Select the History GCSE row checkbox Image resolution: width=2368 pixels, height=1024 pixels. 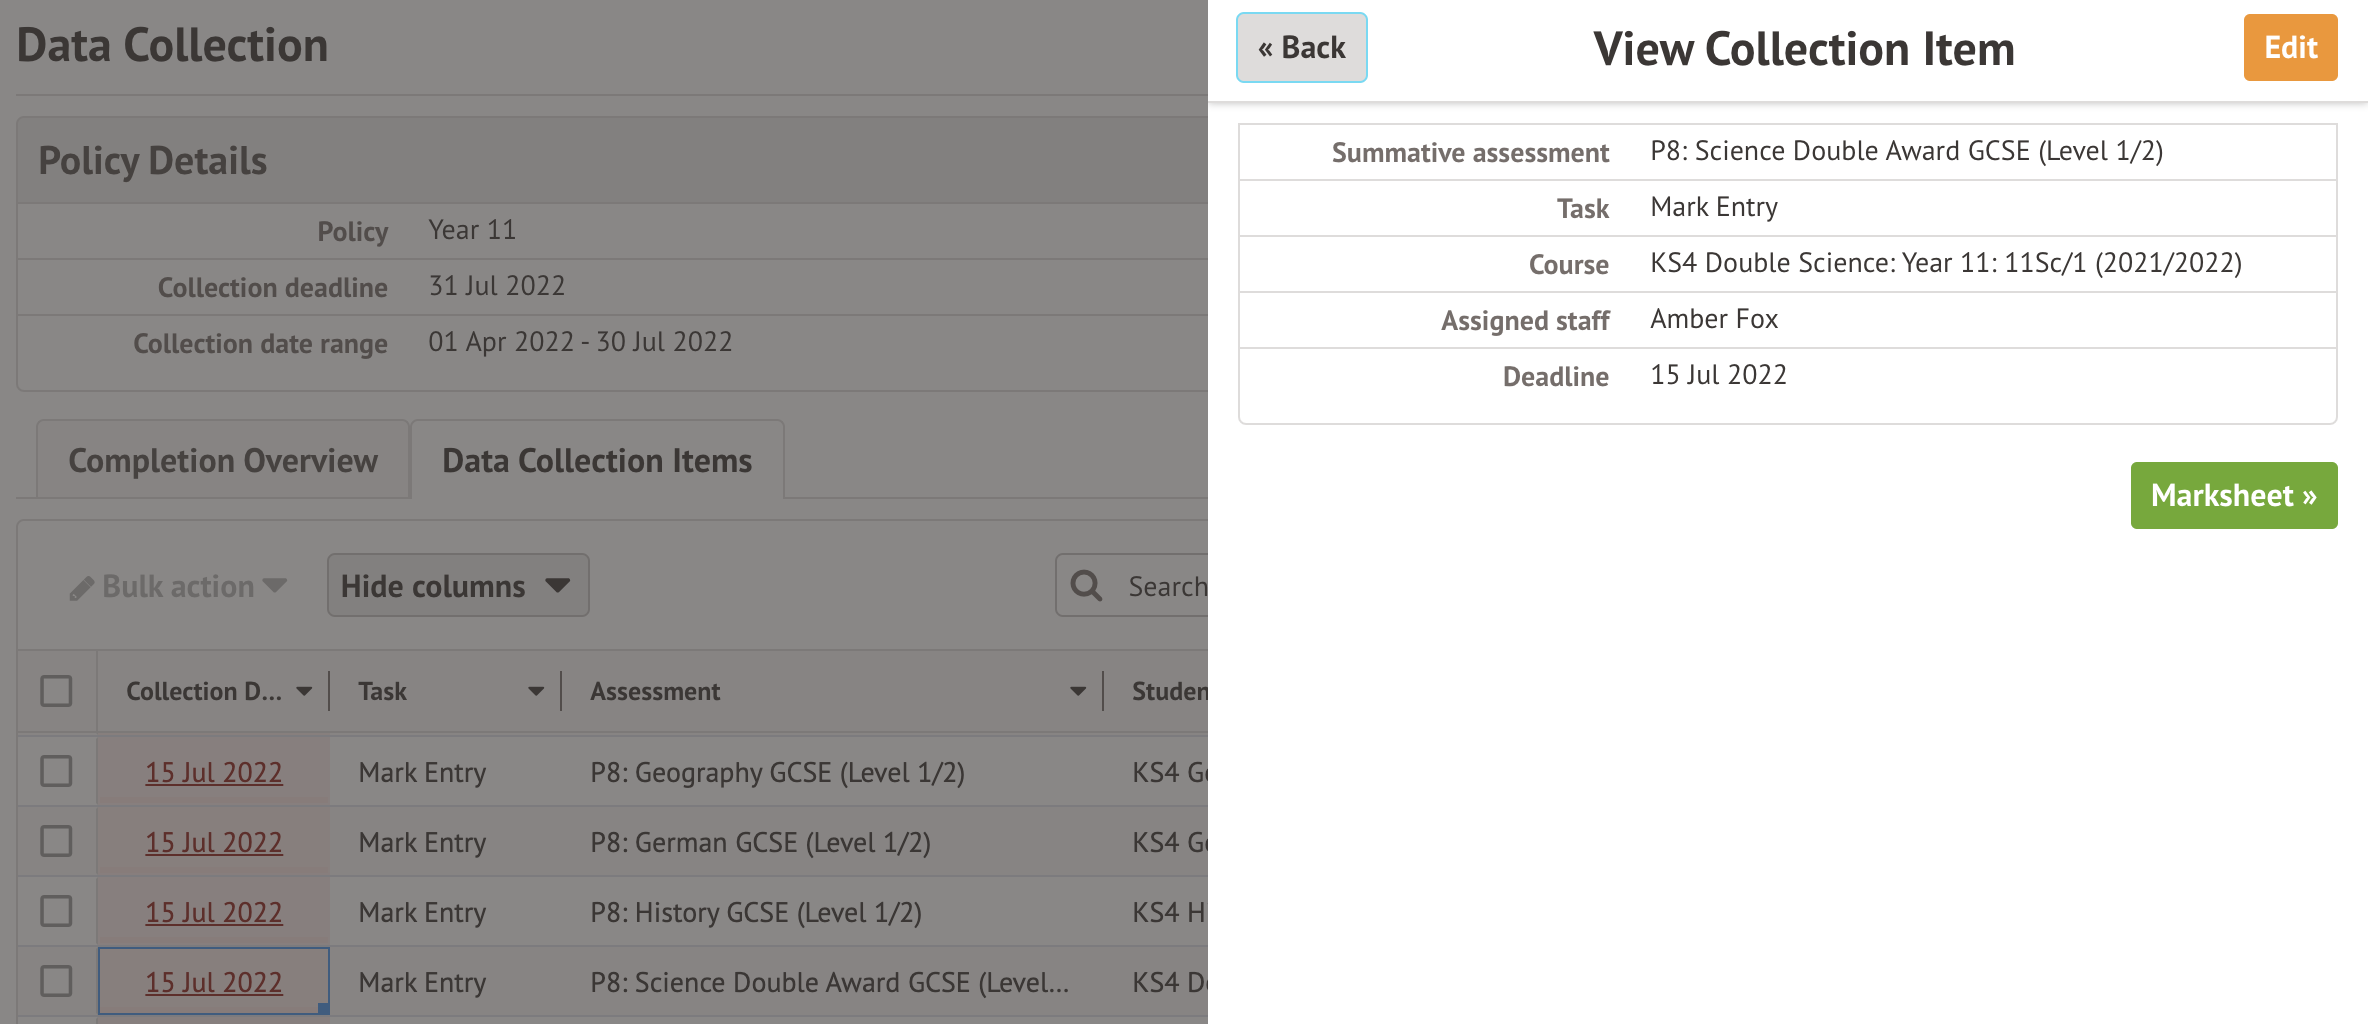click(x=56, y=911)
